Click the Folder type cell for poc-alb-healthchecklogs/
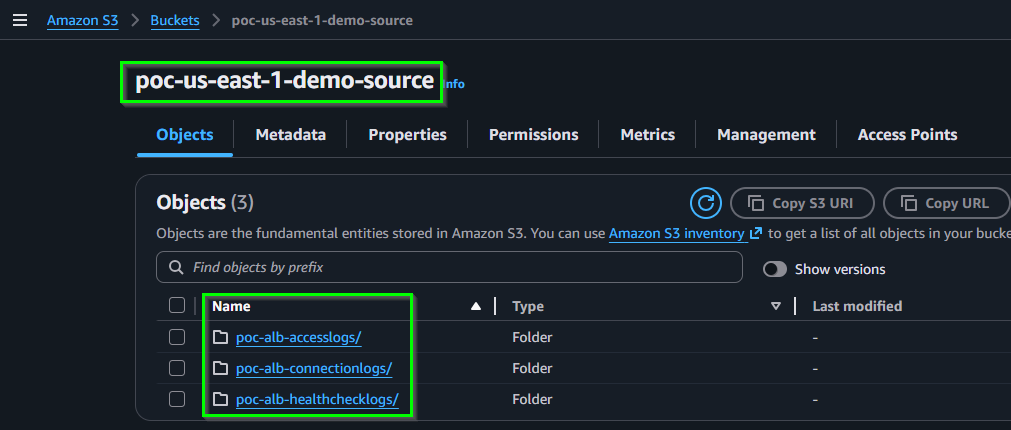Viewport: 1011px width, 430px height. (532, 400)
